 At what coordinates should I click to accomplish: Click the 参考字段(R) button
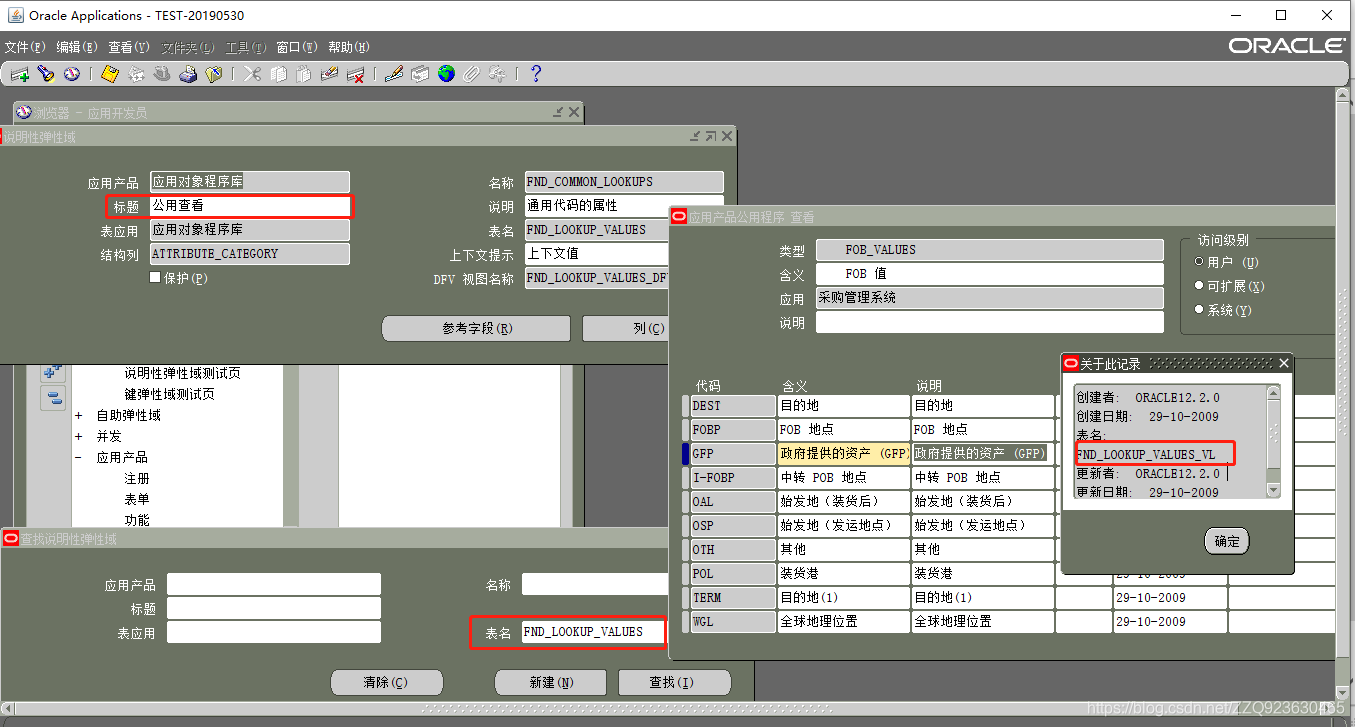tap(476, 328)
